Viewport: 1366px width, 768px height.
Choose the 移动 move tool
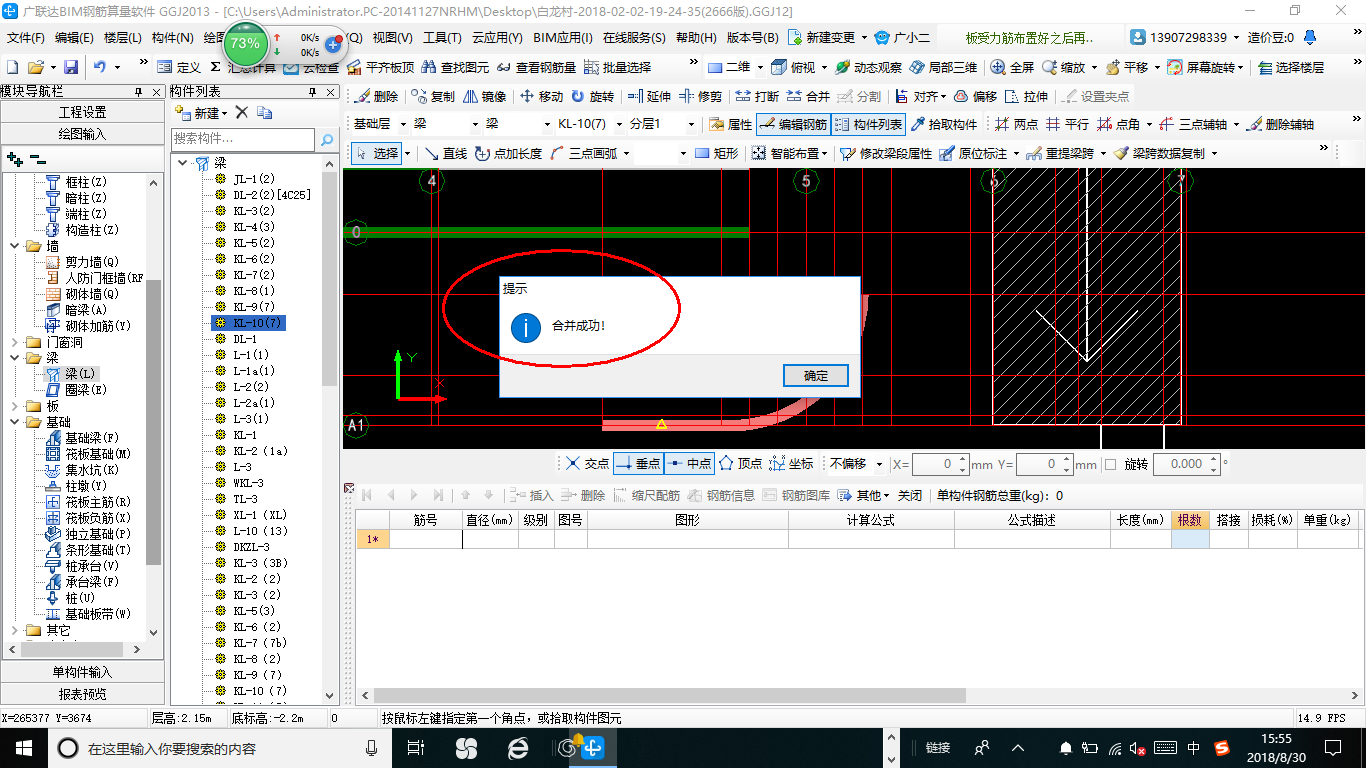[x=542, y=97]
